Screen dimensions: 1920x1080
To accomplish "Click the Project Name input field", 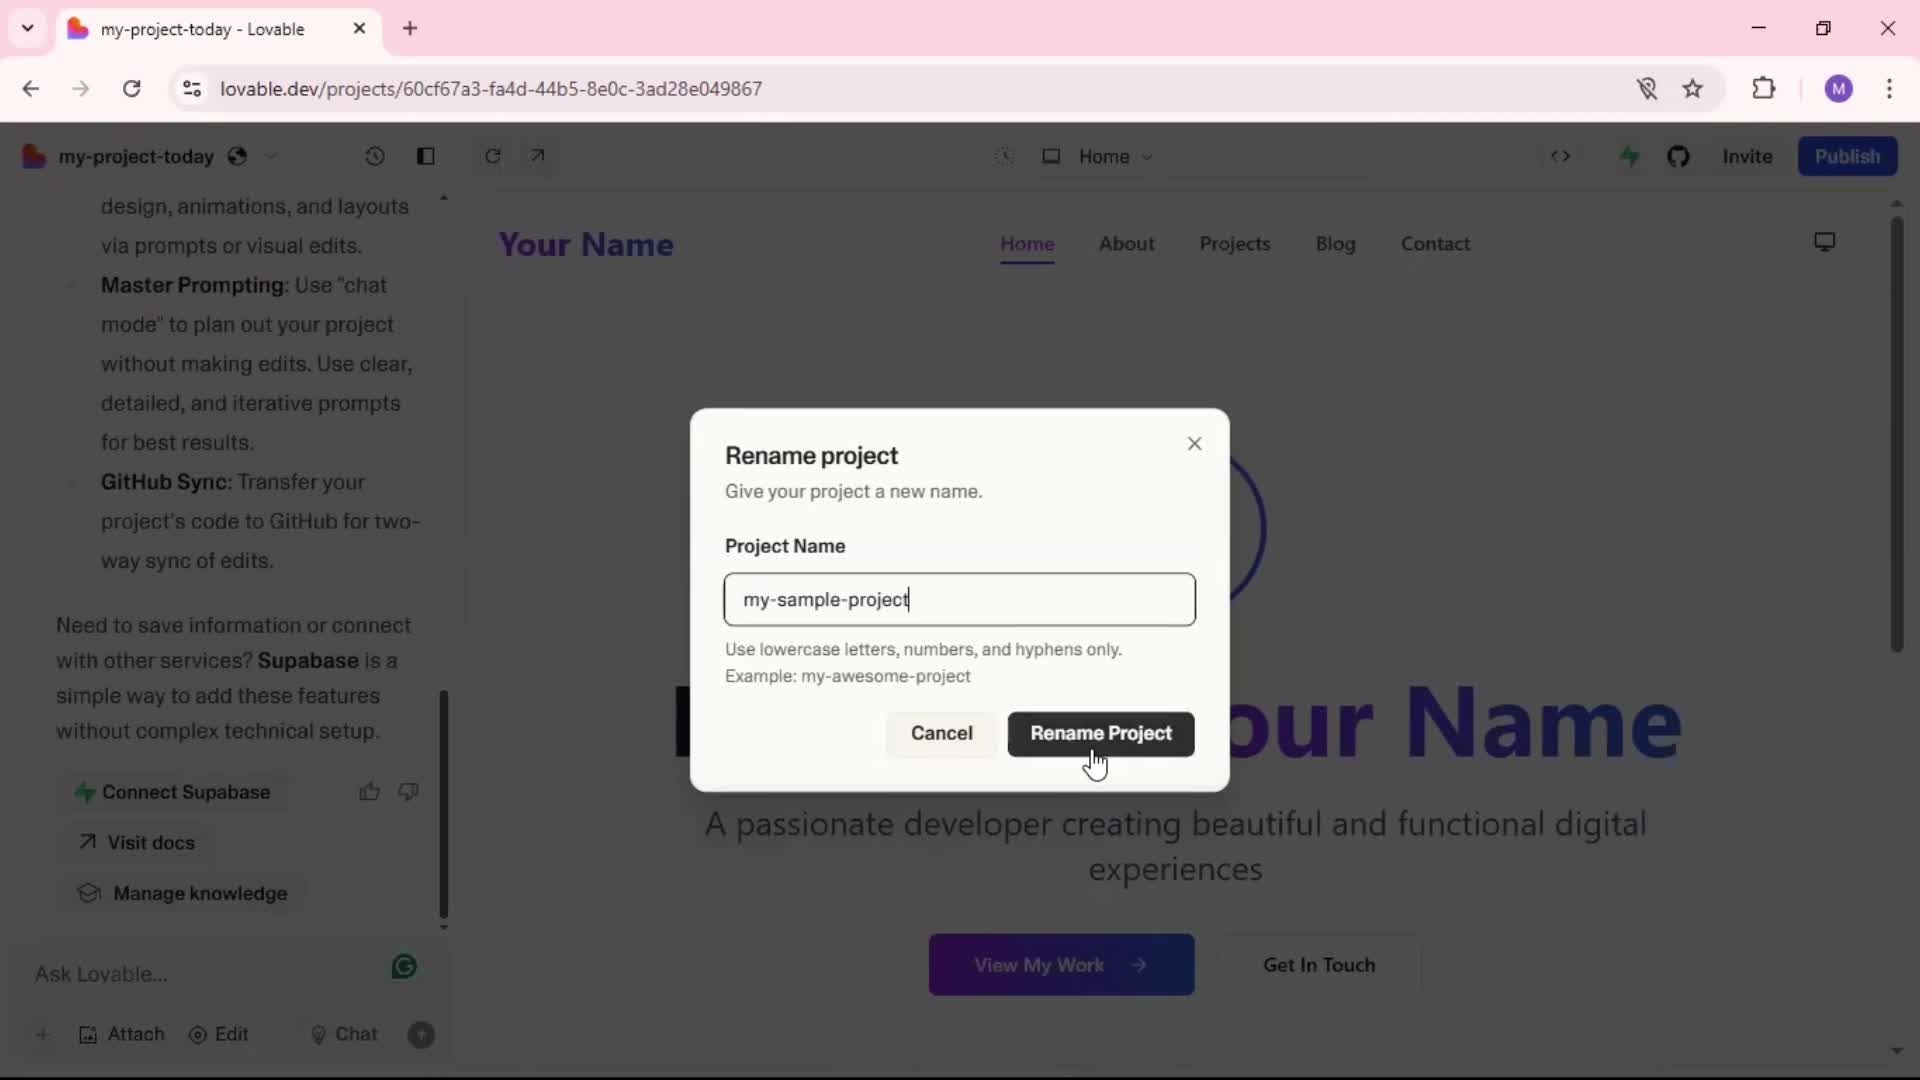I will pos(959,600).
